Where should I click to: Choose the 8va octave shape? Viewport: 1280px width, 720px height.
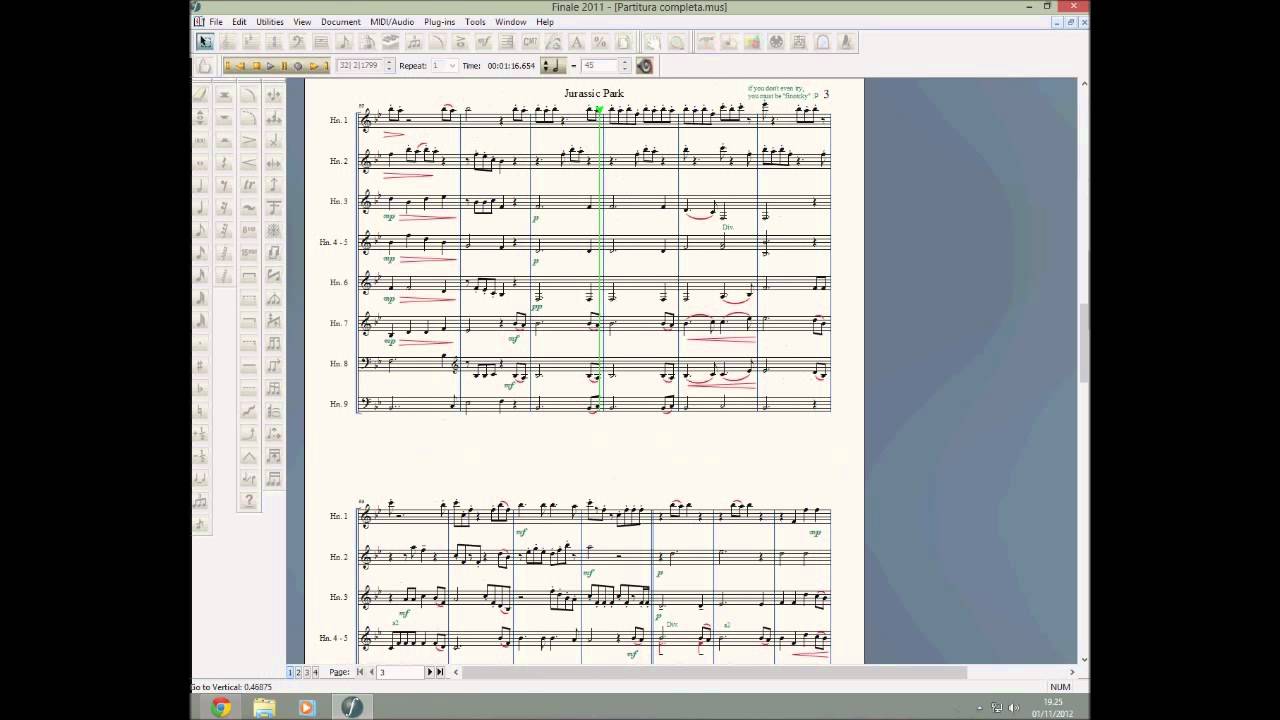(x=249, y=231)
